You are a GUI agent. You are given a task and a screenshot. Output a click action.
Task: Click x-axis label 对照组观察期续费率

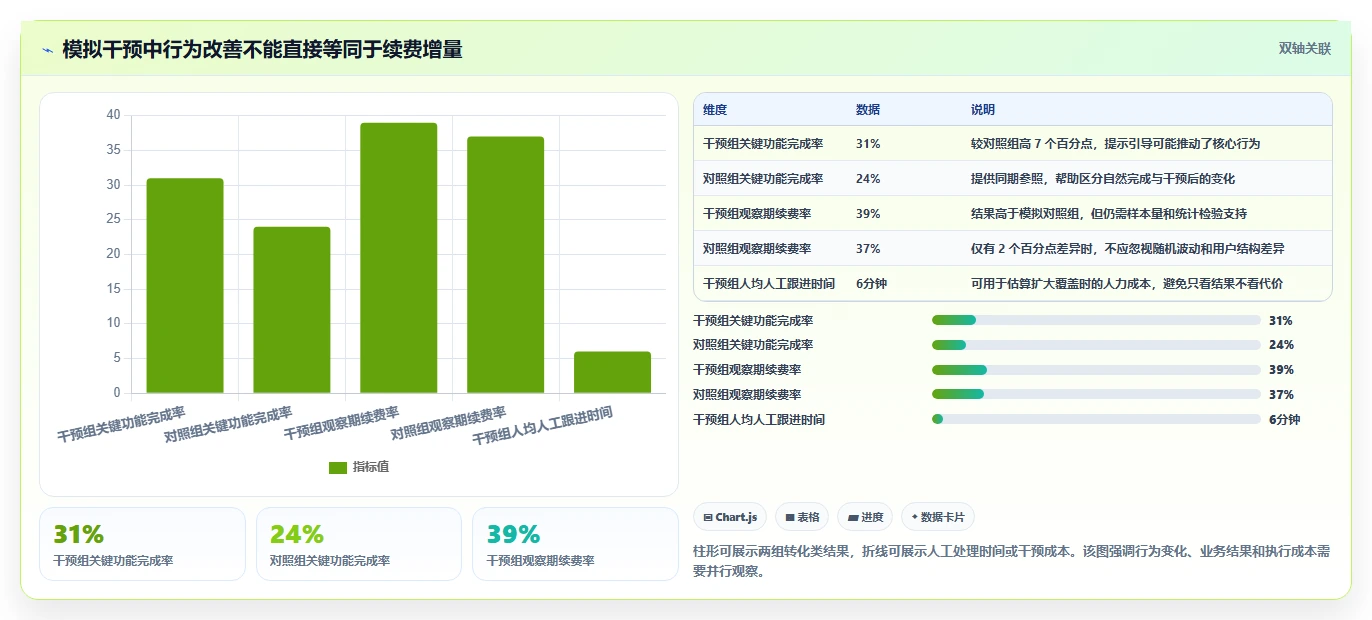tap(448, 424)
